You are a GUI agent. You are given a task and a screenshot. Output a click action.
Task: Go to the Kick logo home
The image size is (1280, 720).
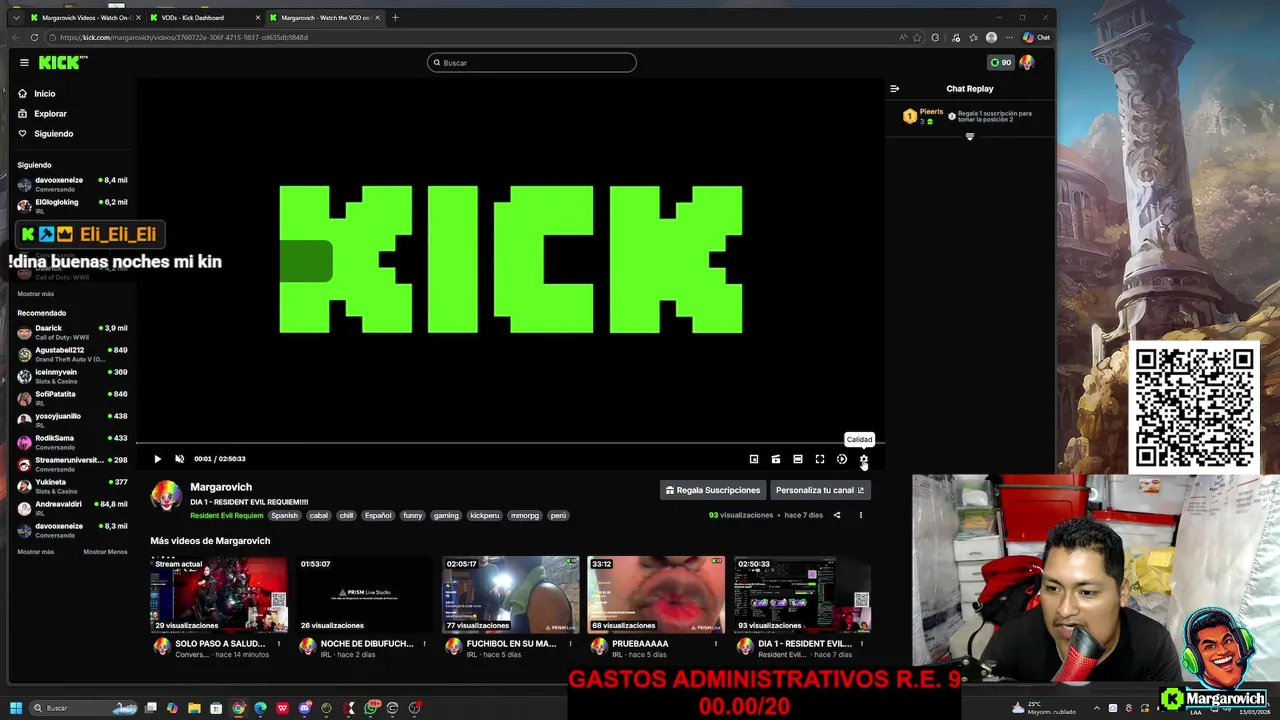(x=63, y=62)
